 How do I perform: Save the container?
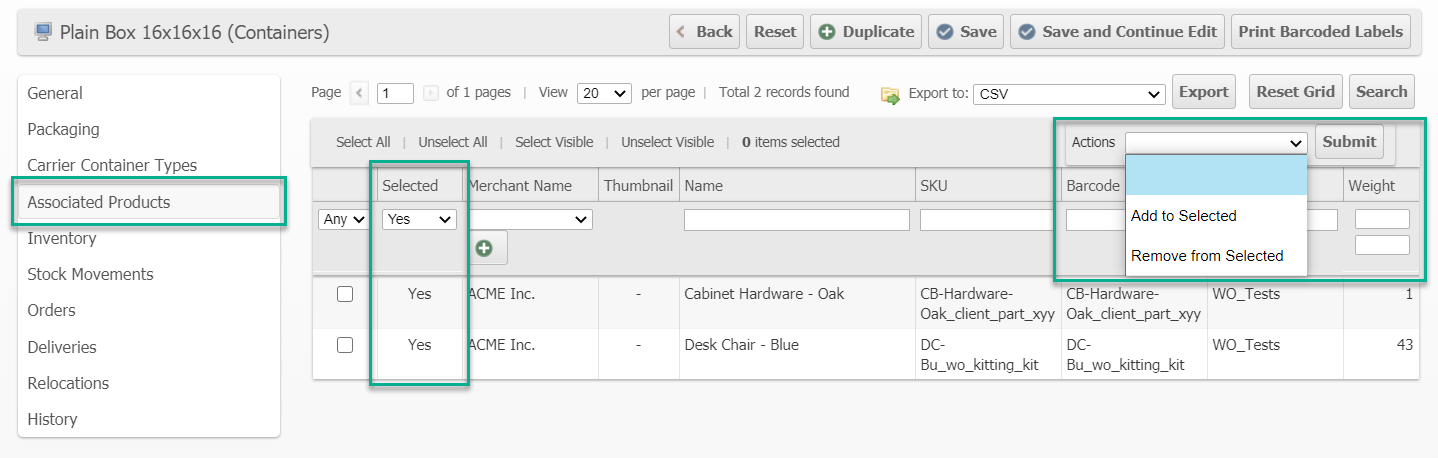966,32
